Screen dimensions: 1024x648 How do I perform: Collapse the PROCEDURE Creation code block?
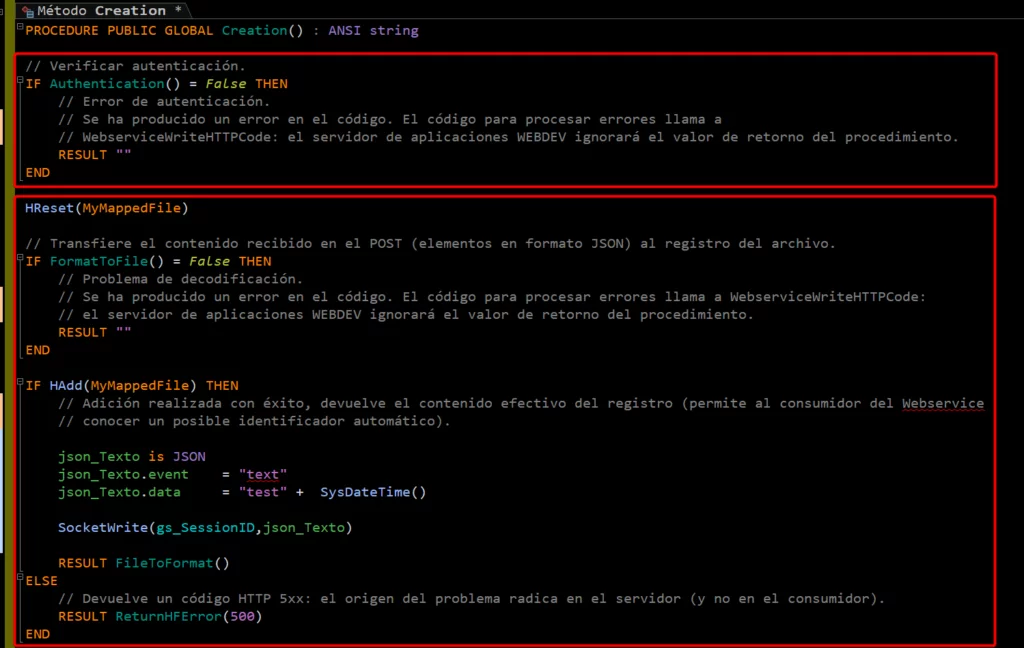(x=20, y=27)
